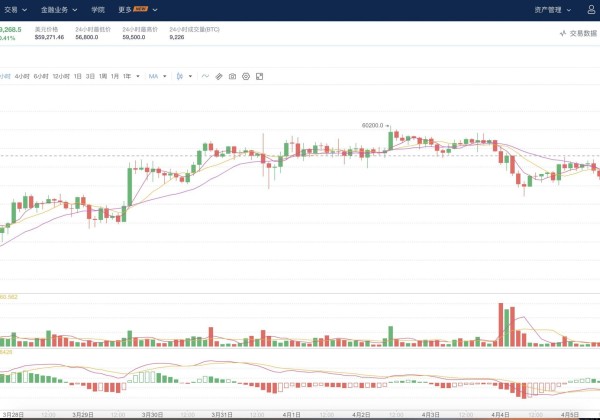The height and width of the screenshot is (420, 600).
Task: Open the 资产管理 dropdown menu
Action: [549, 9]
